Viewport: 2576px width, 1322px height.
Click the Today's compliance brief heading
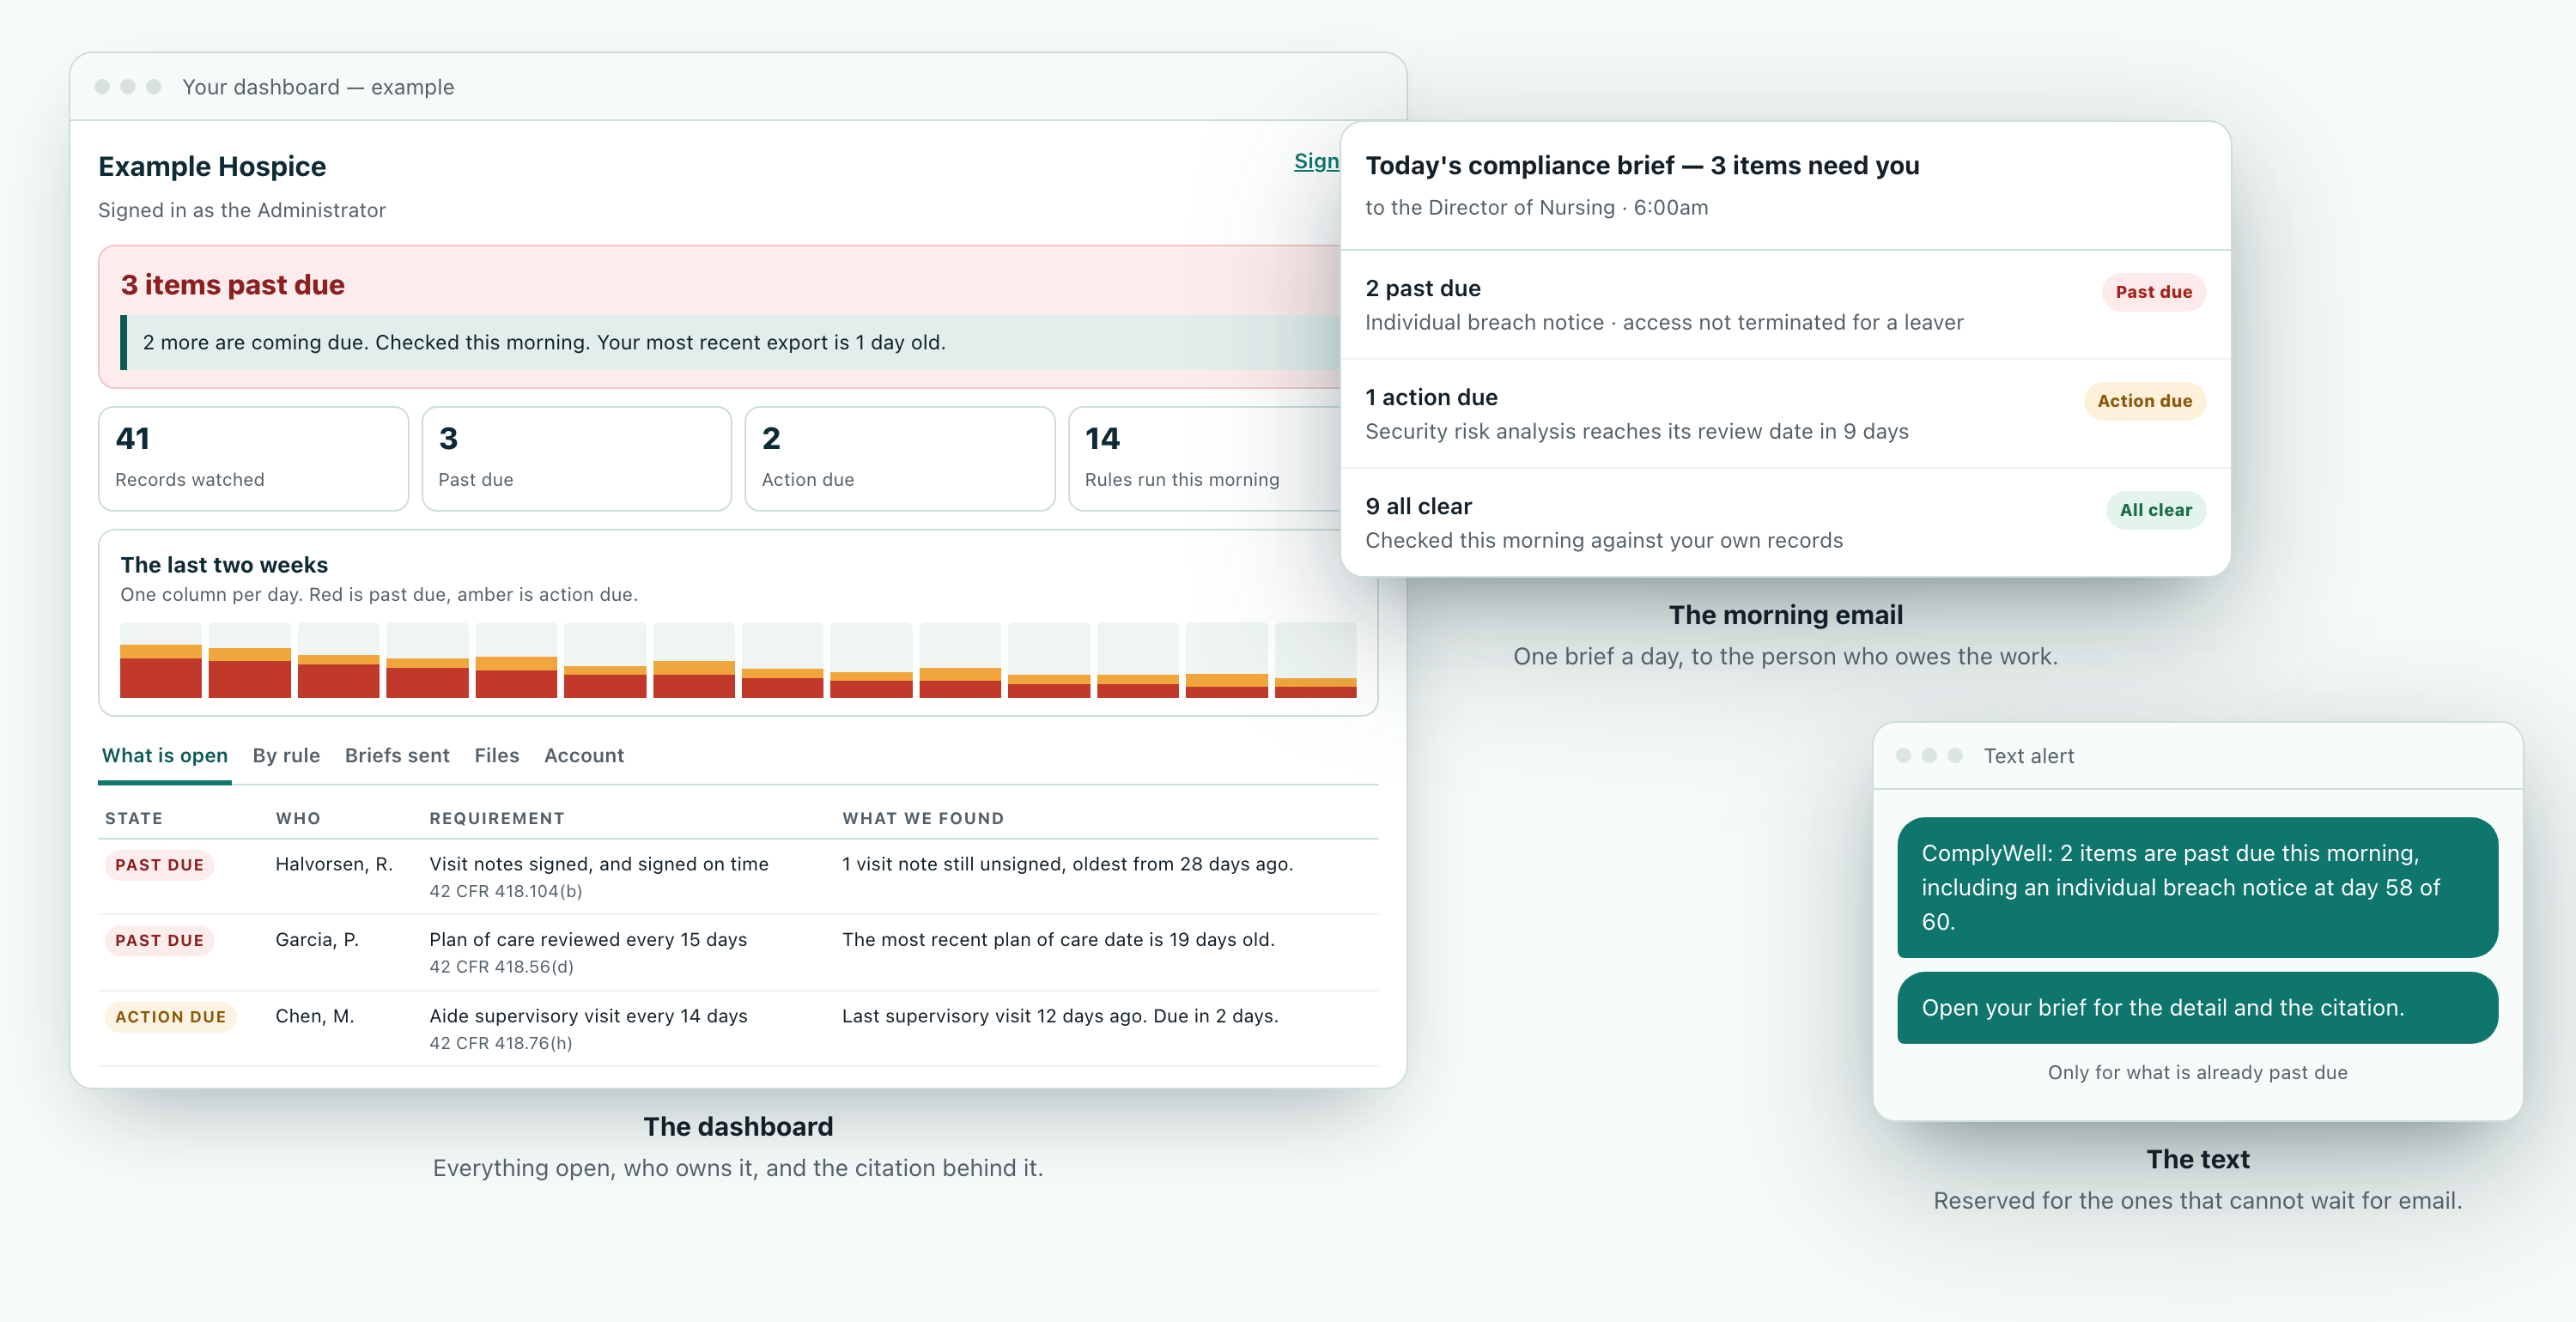(1642, 165)
